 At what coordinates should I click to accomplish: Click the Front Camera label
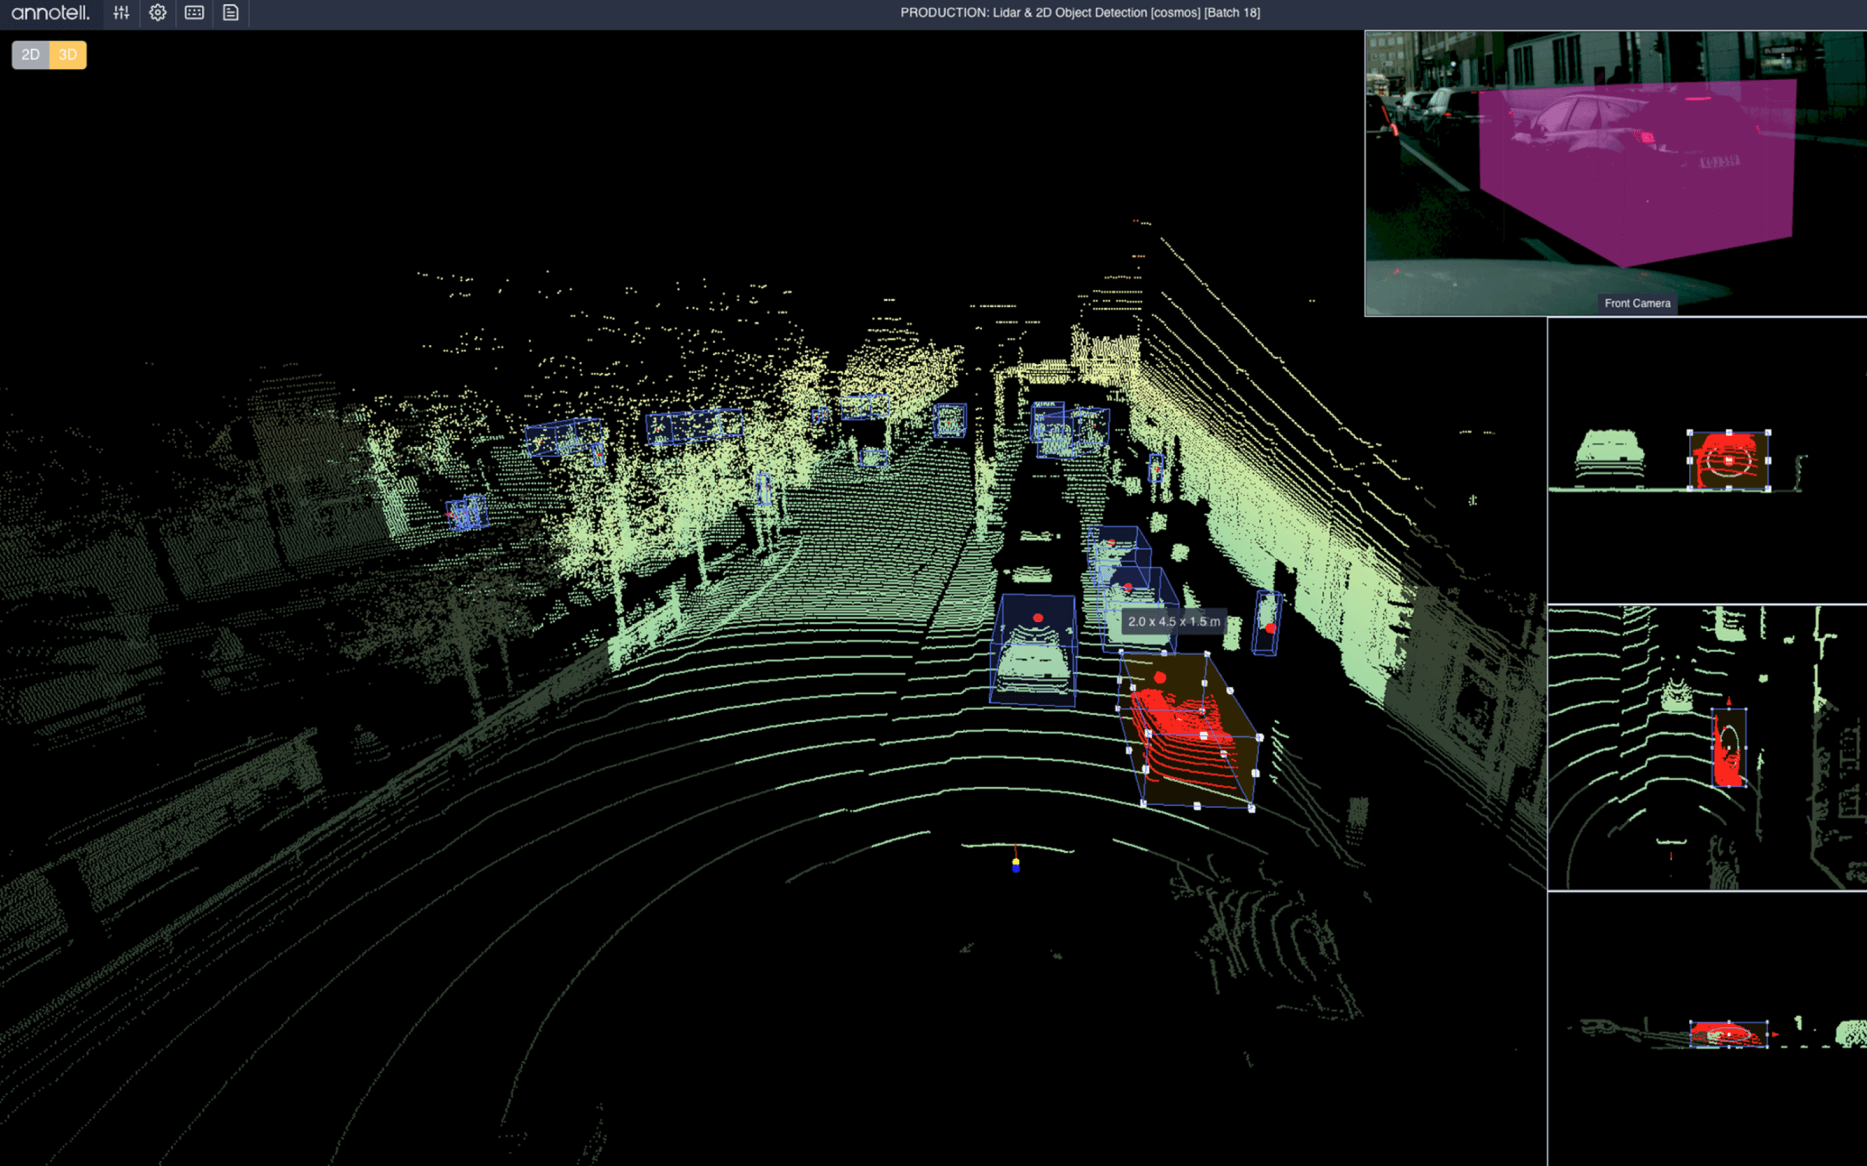tap(1637, 303)
